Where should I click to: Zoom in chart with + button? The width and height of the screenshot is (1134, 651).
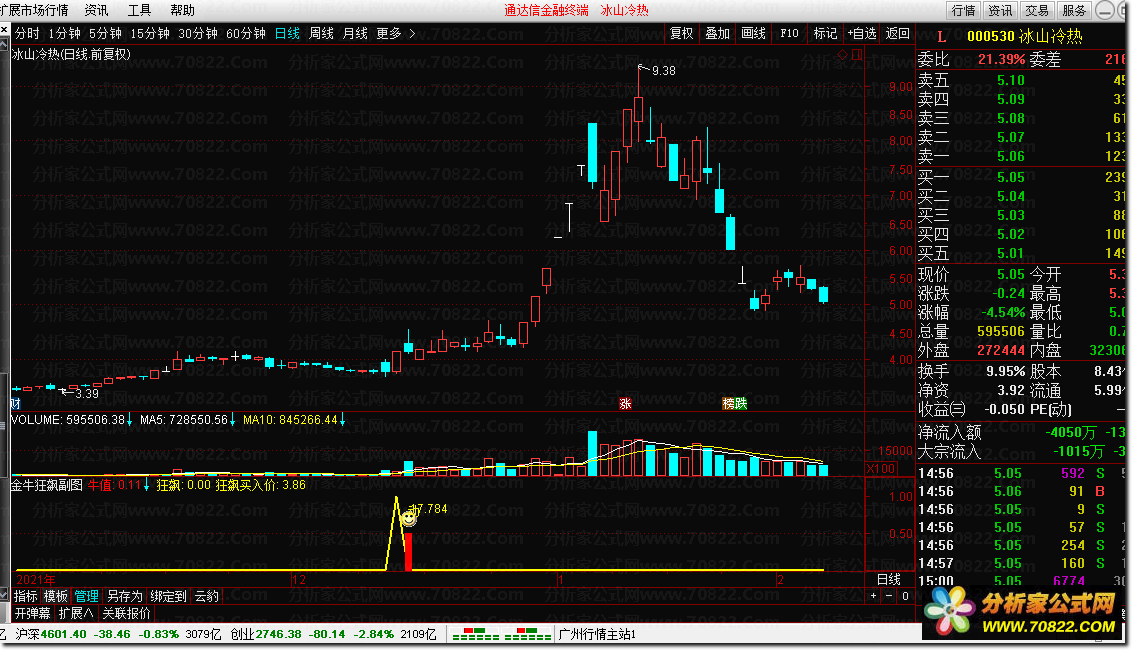[x=874, y=596]
